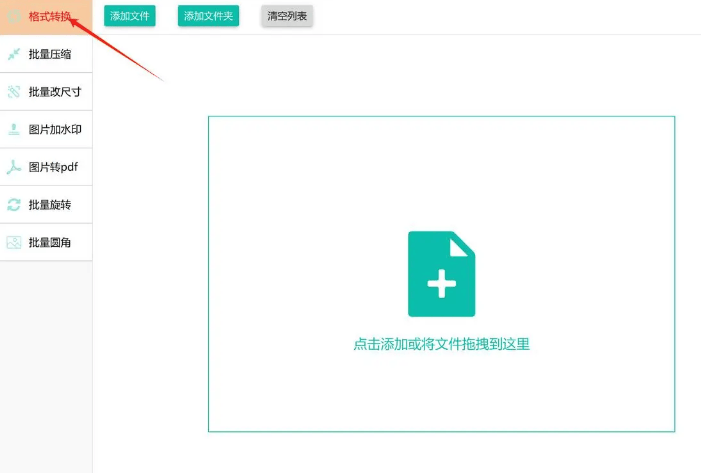Click the 批量压缩 compress icon
701x473 pixels.
[x=14, y=54]
